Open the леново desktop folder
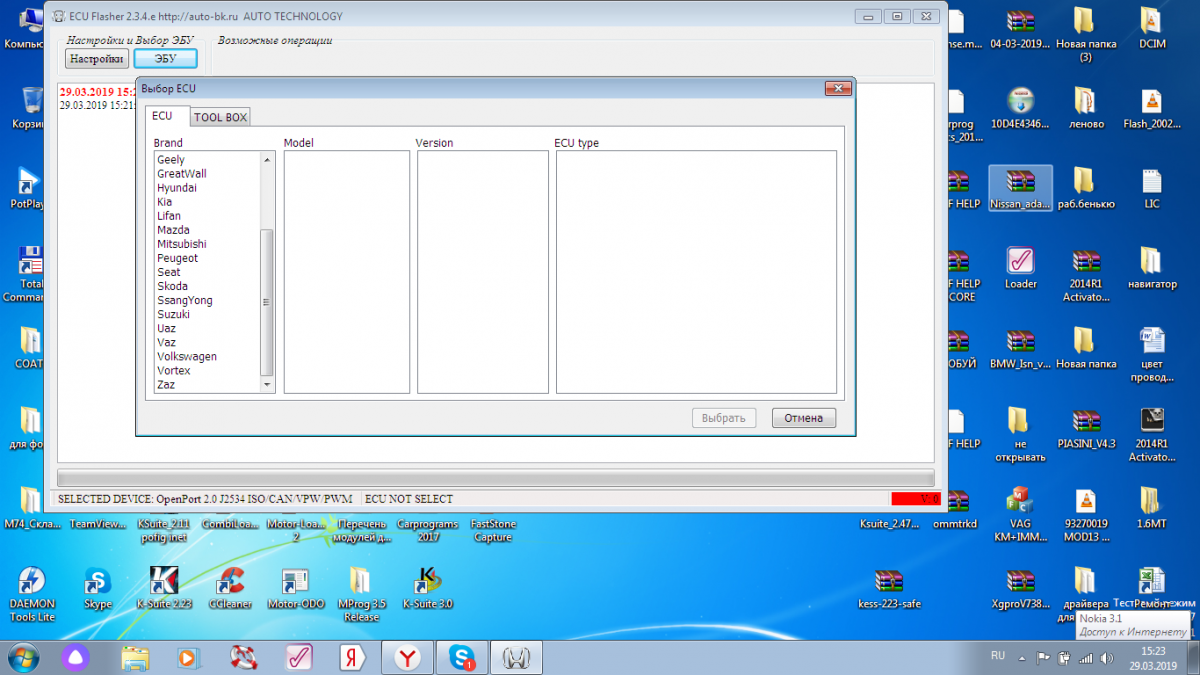The image size is (1200, 675). 1086,108
